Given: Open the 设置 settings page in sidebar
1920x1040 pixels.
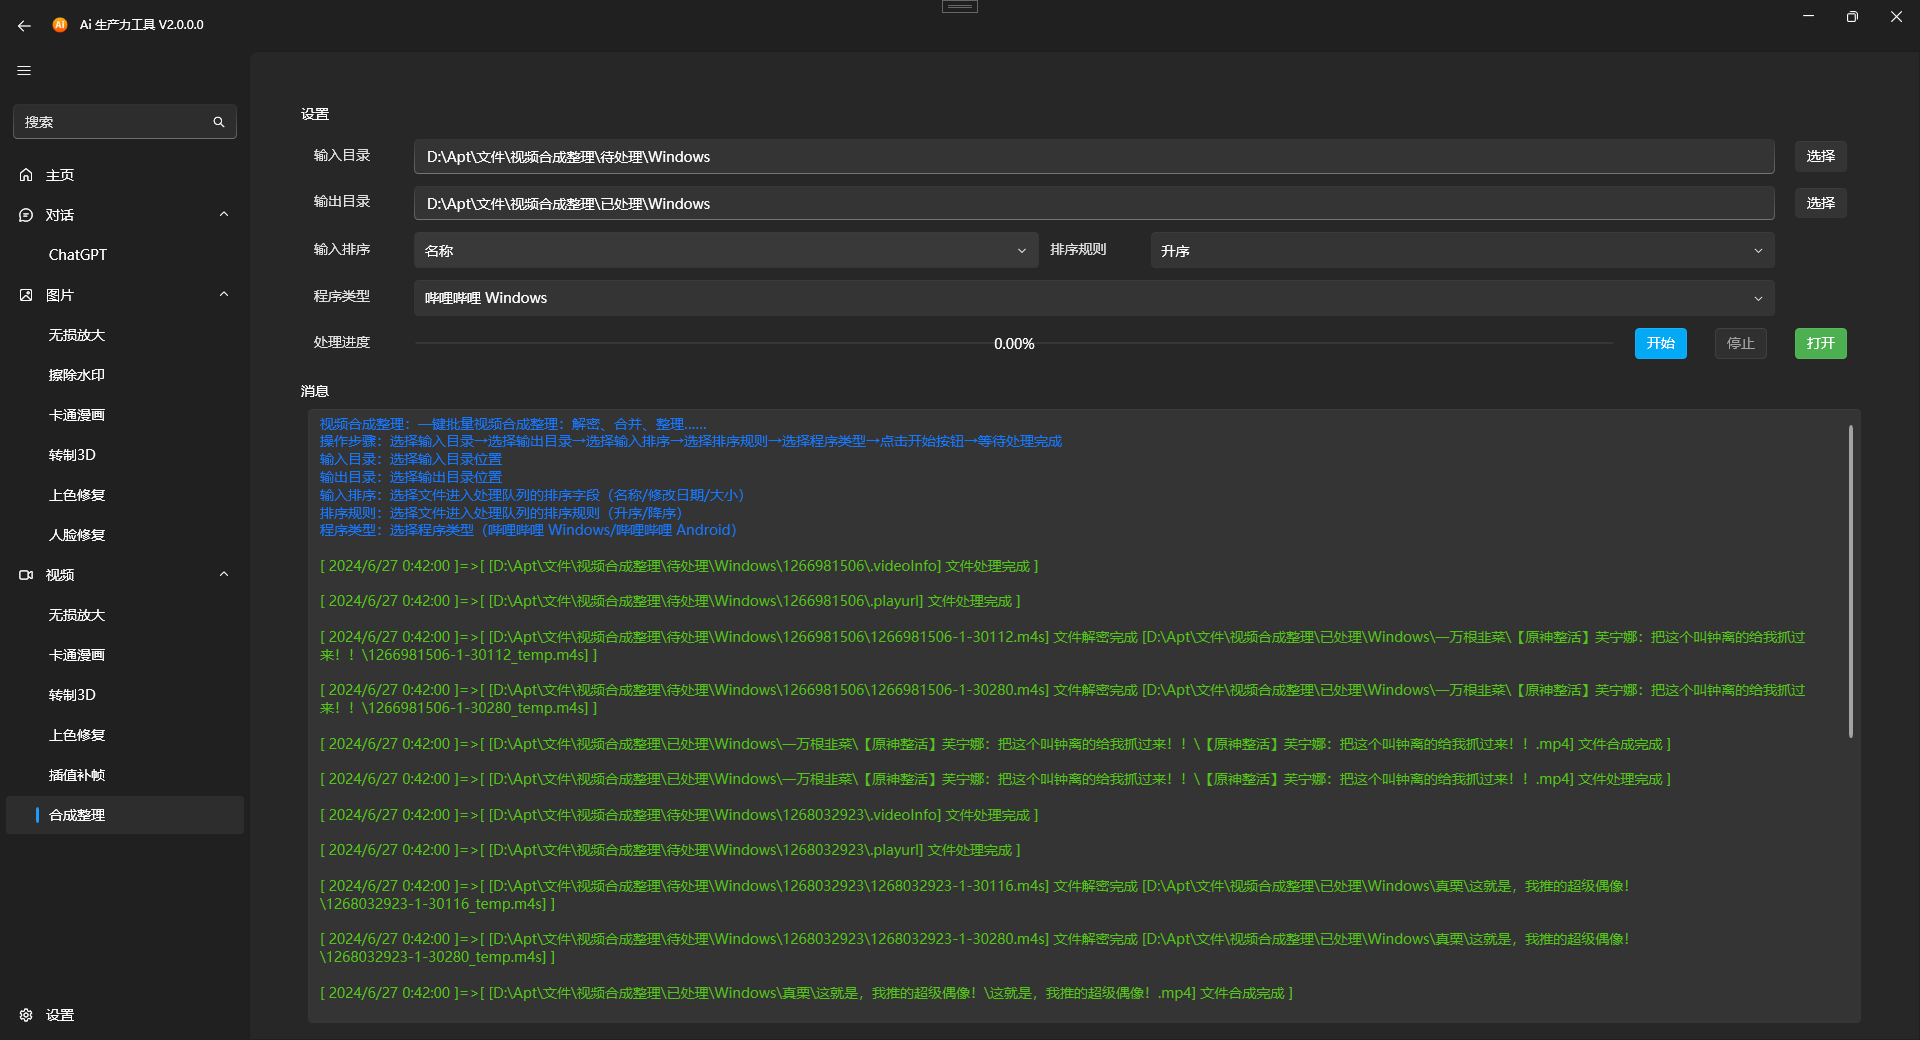Looking at the screenshot, I should coord(125,1015).
